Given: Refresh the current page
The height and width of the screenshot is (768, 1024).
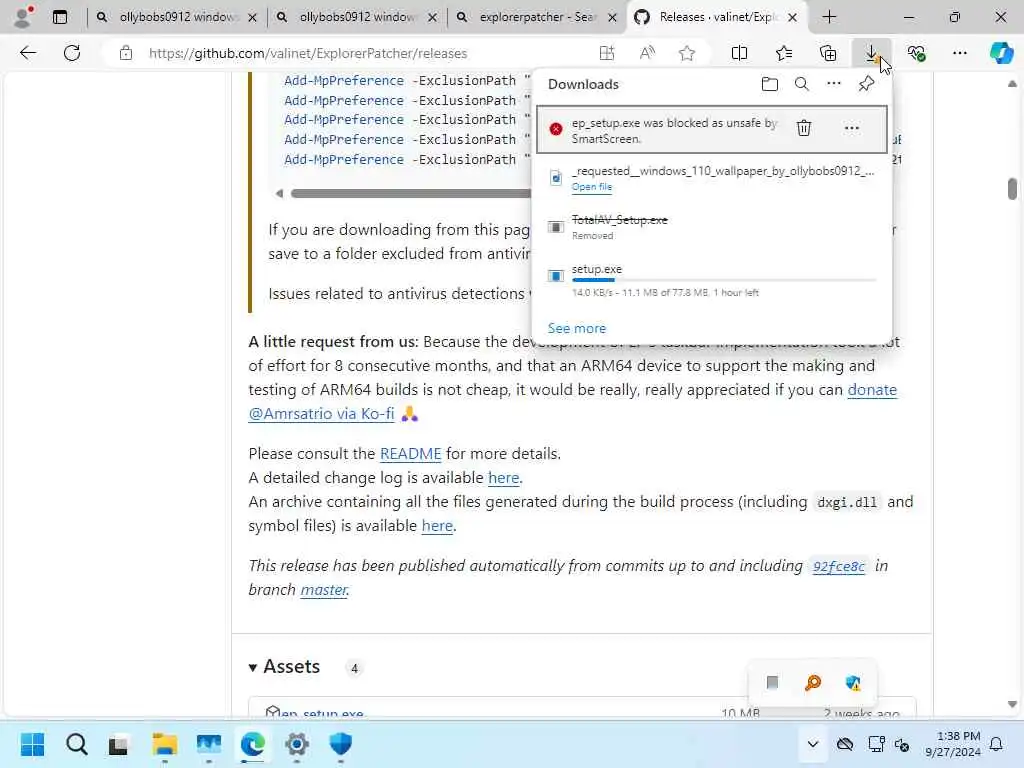Looking at the screenshot, I should pos(72,53).
